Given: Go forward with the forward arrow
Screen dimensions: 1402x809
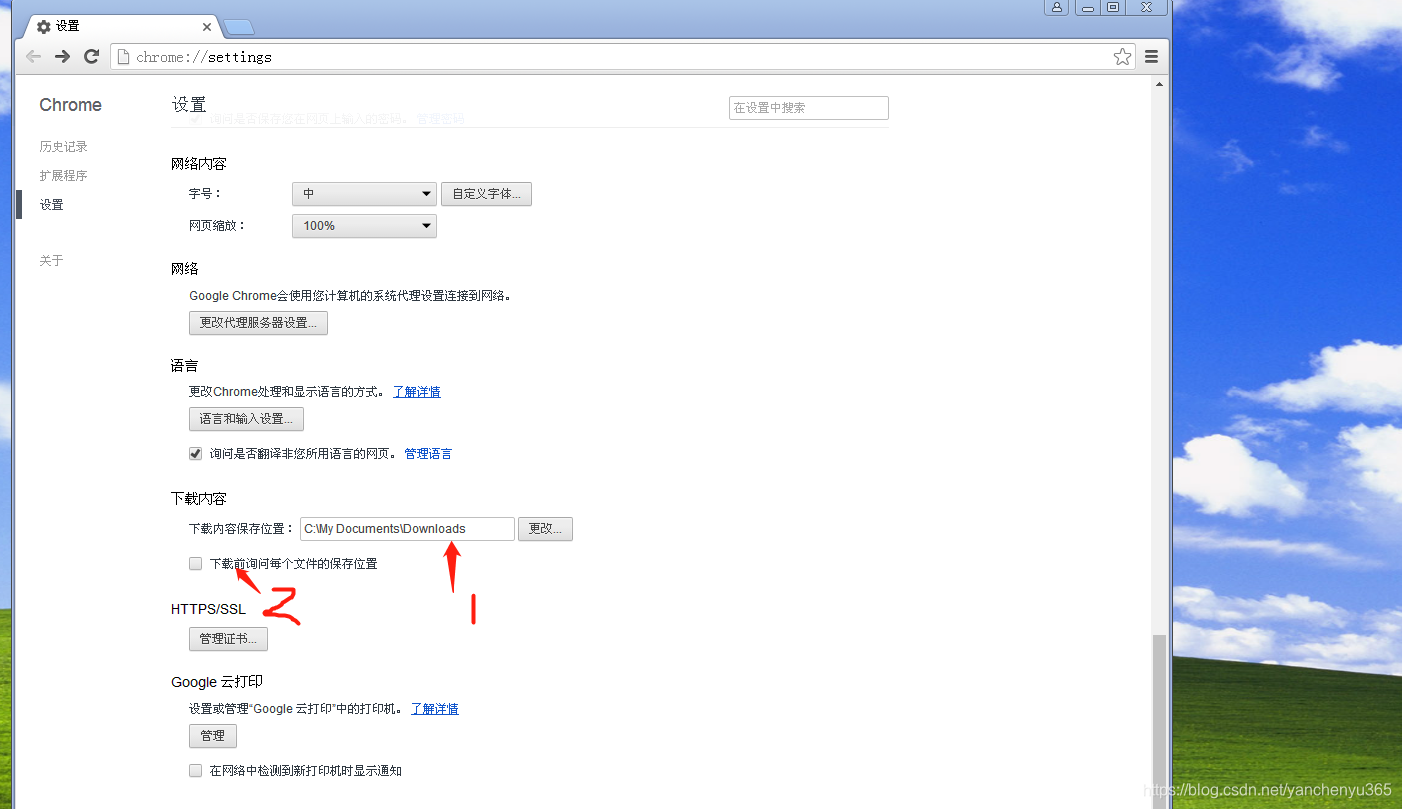Looking at the screenshot, I should [62, 57].
